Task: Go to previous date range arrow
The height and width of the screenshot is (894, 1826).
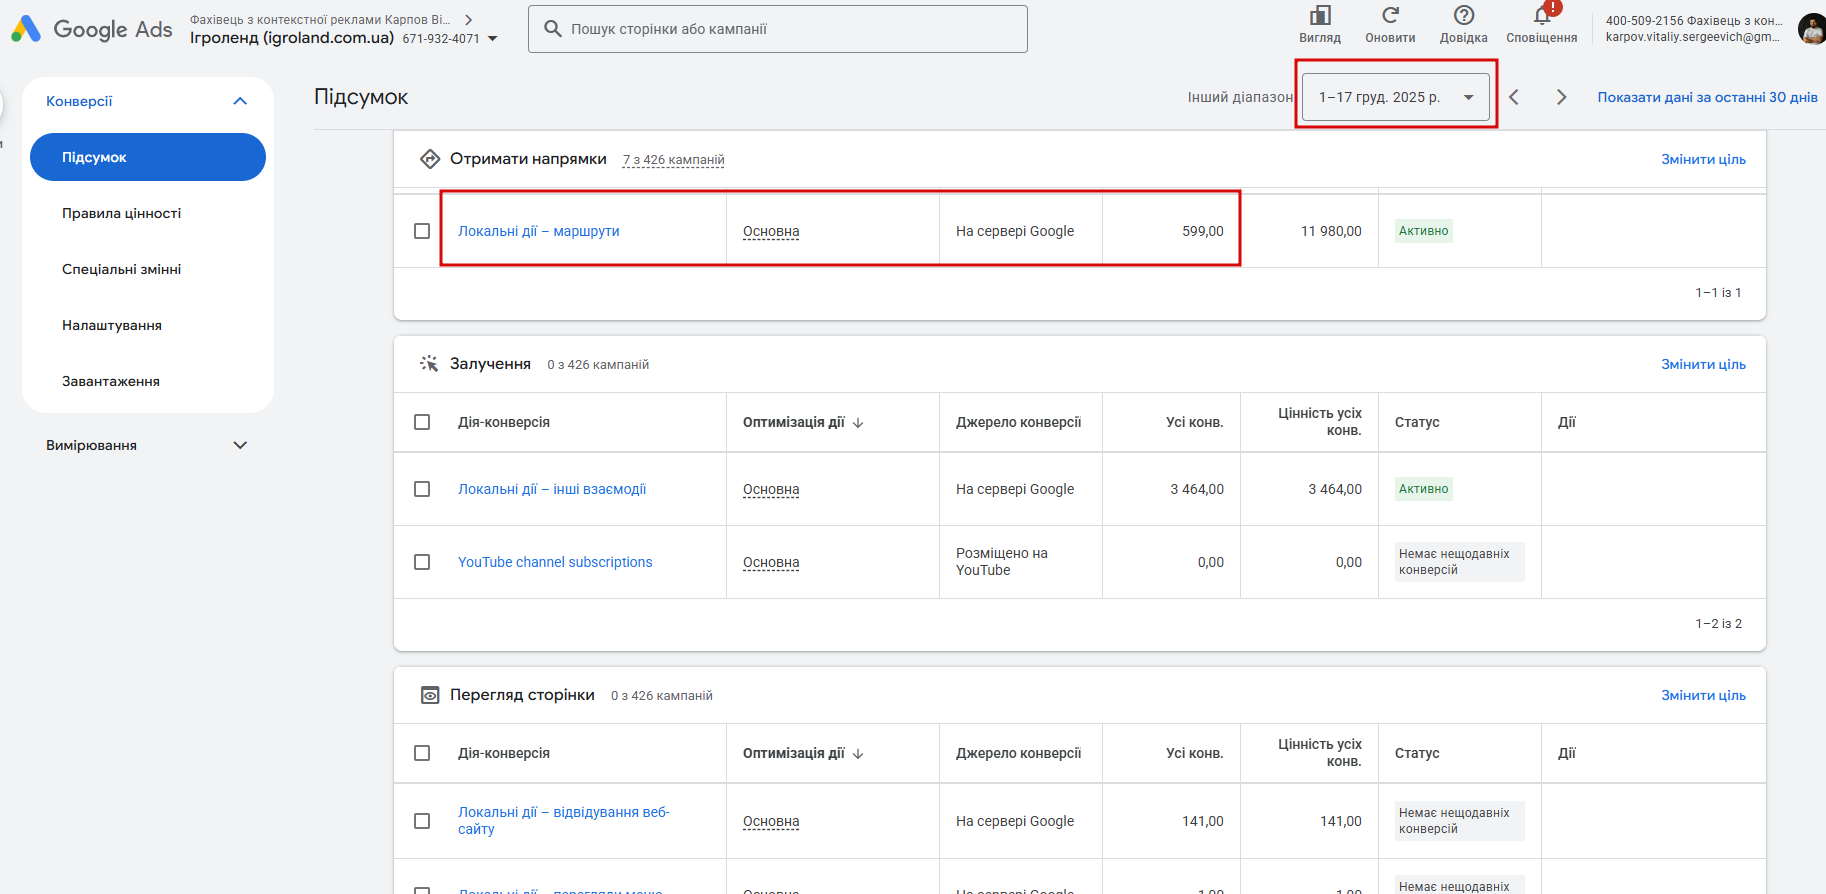Action: coord(1514,97)
